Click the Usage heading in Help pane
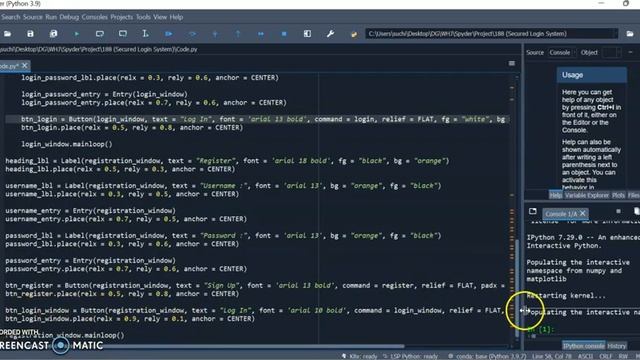 tap(572, 75)
